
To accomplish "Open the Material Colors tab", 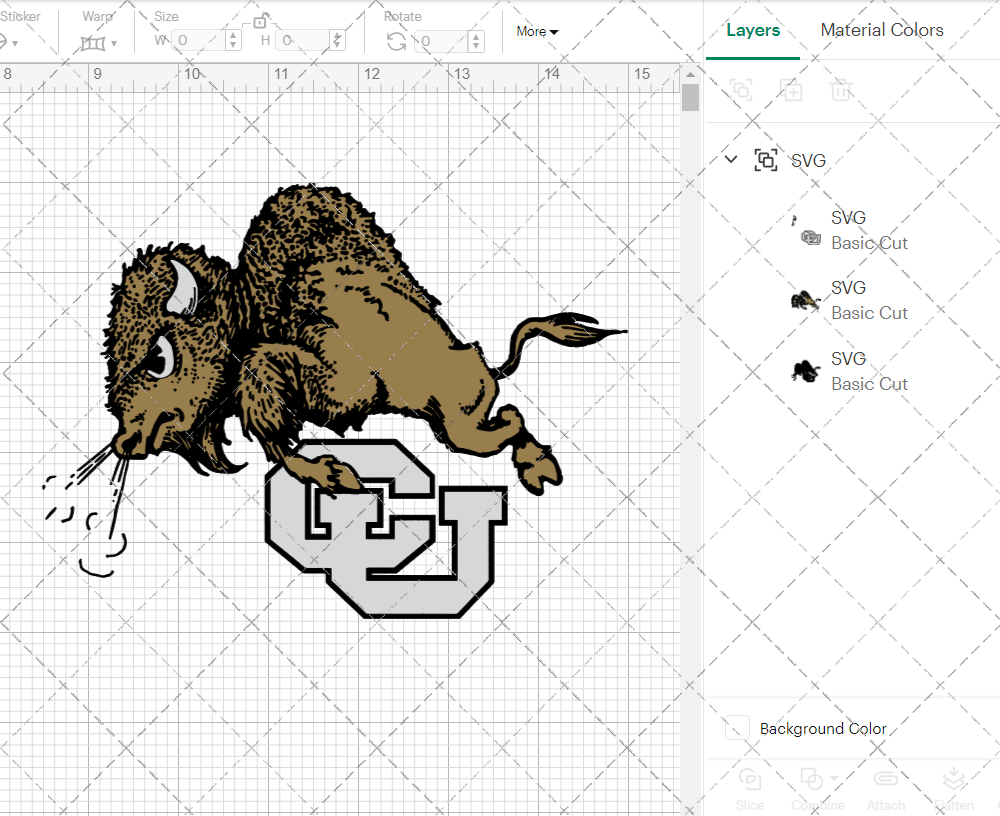I will (x=881, y=30).
